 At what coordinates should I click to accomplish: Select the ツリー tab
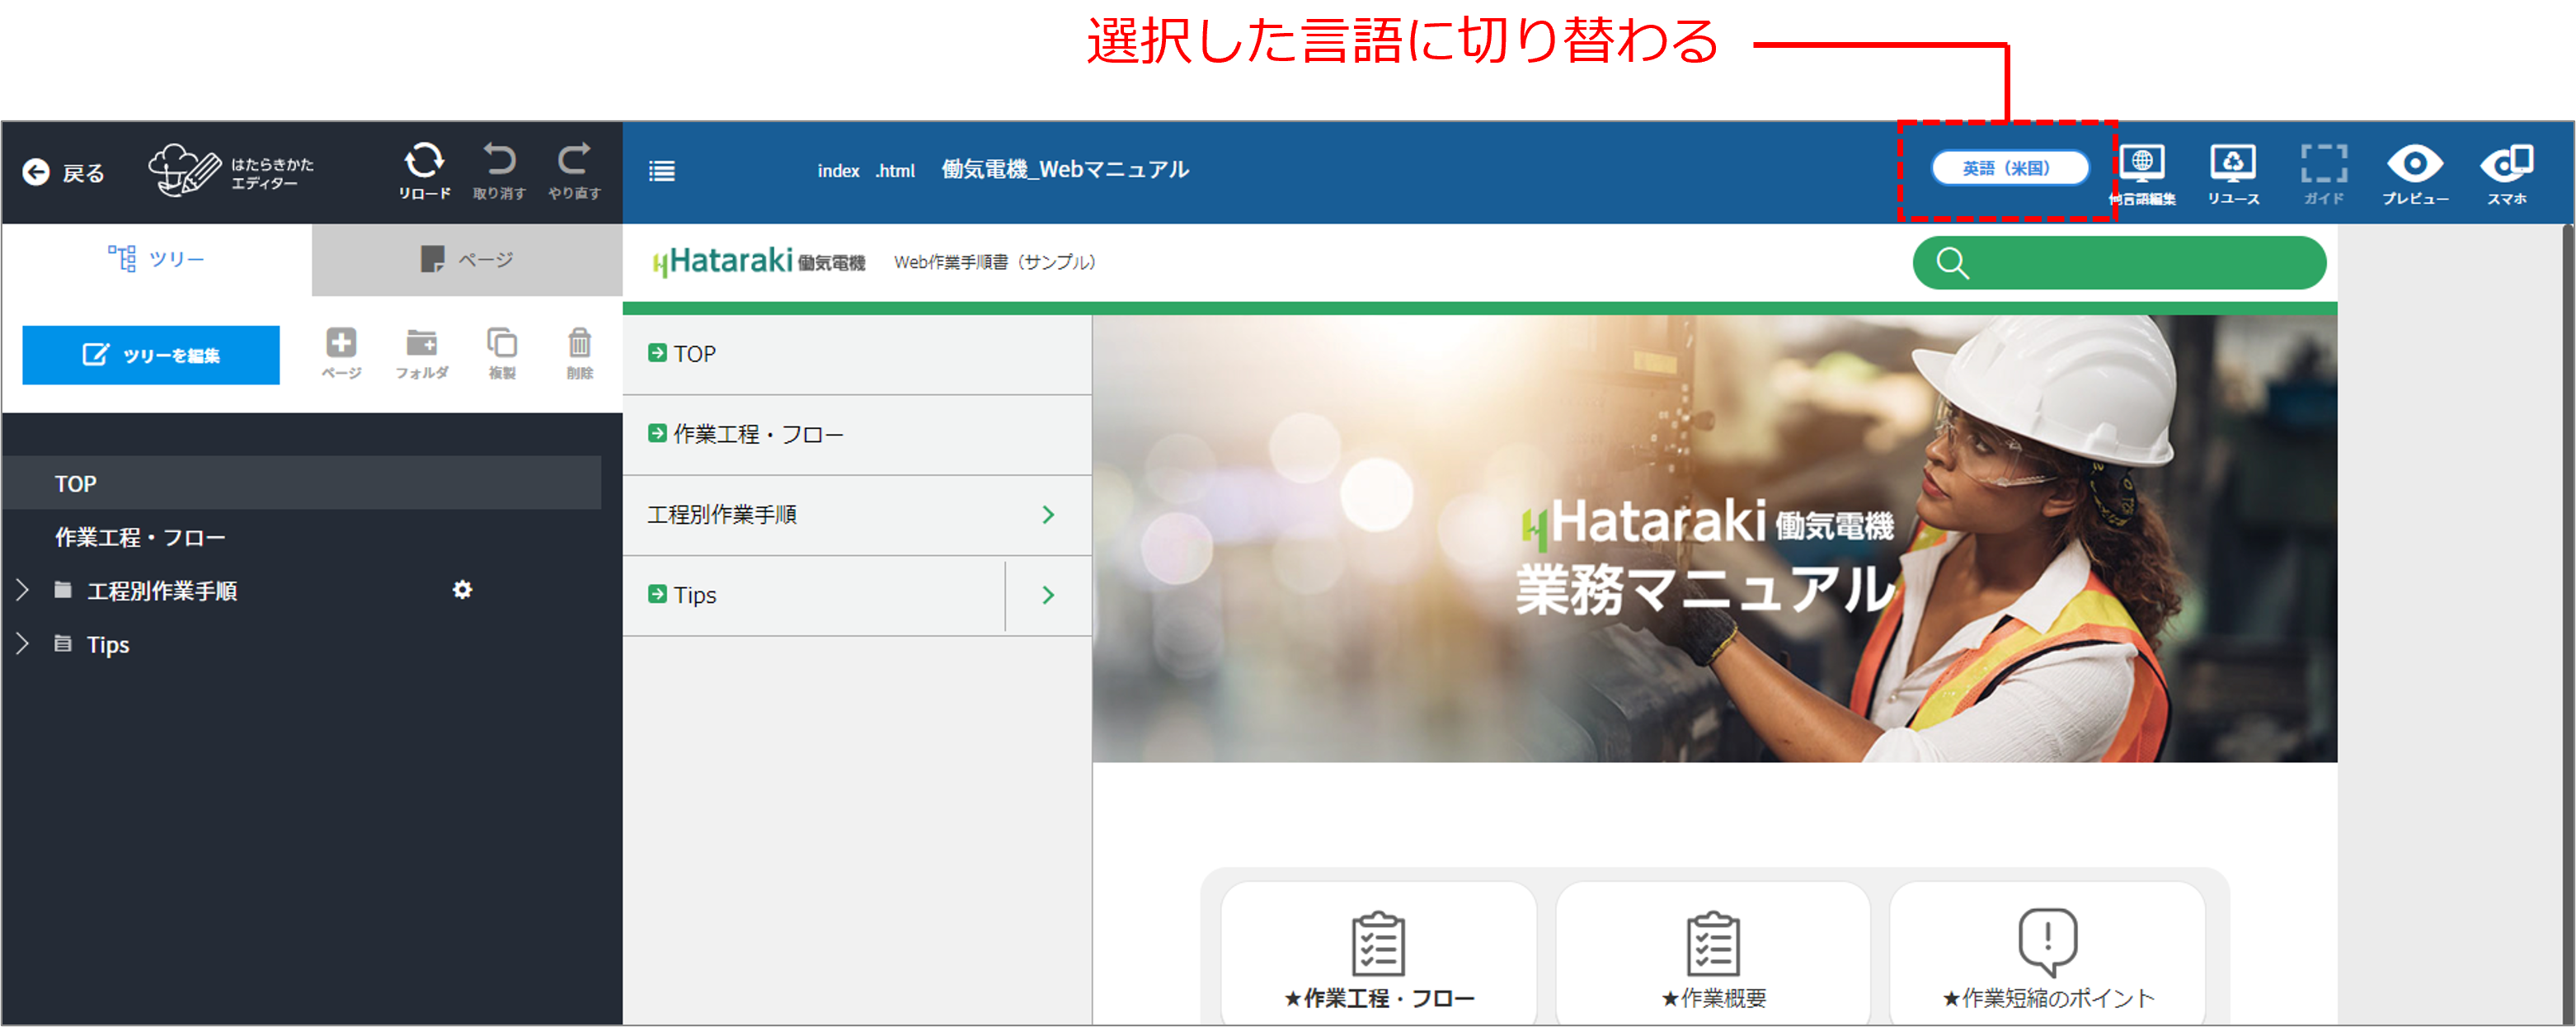pyautogui.click(x=157, y=259)
